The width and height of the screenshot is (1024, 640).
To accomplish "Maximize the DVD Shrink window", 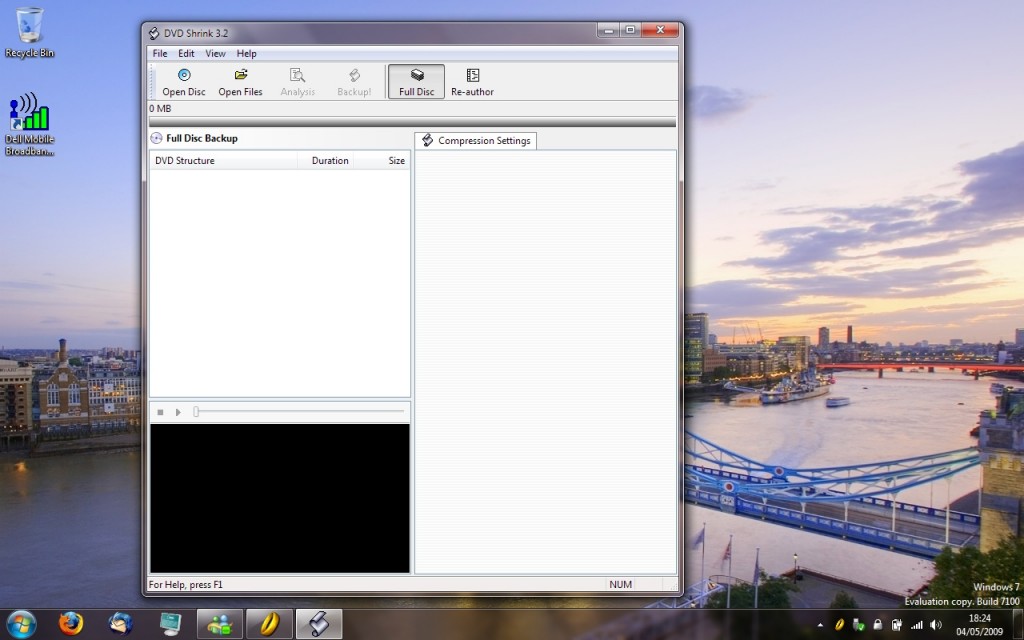I will (630, 30).
